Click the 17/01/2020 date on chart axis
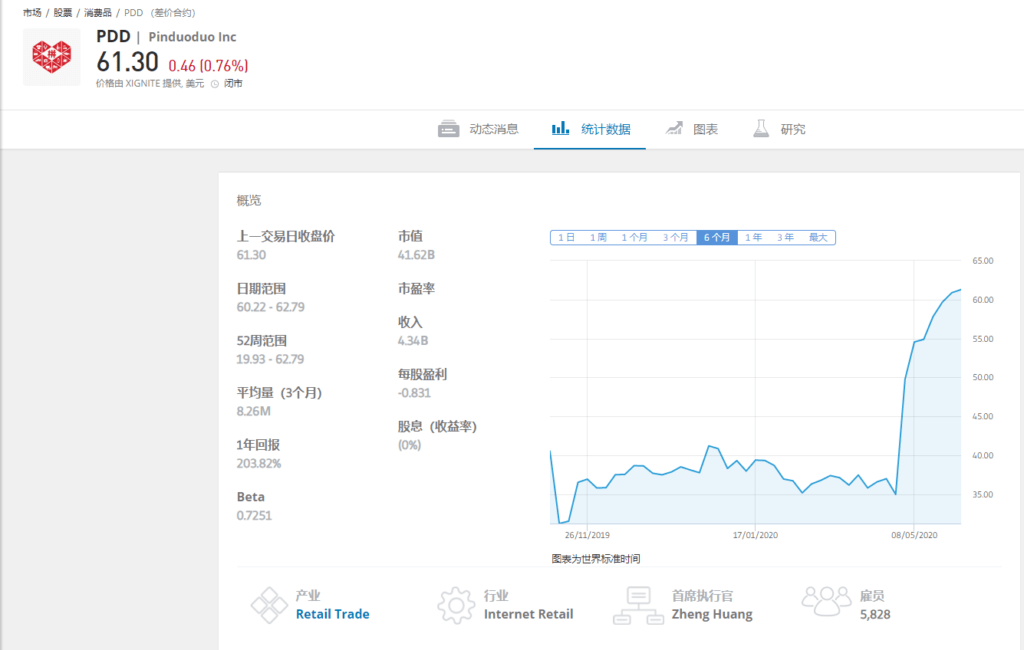This screenshot has width=1024, height=650. coord(755,535)
